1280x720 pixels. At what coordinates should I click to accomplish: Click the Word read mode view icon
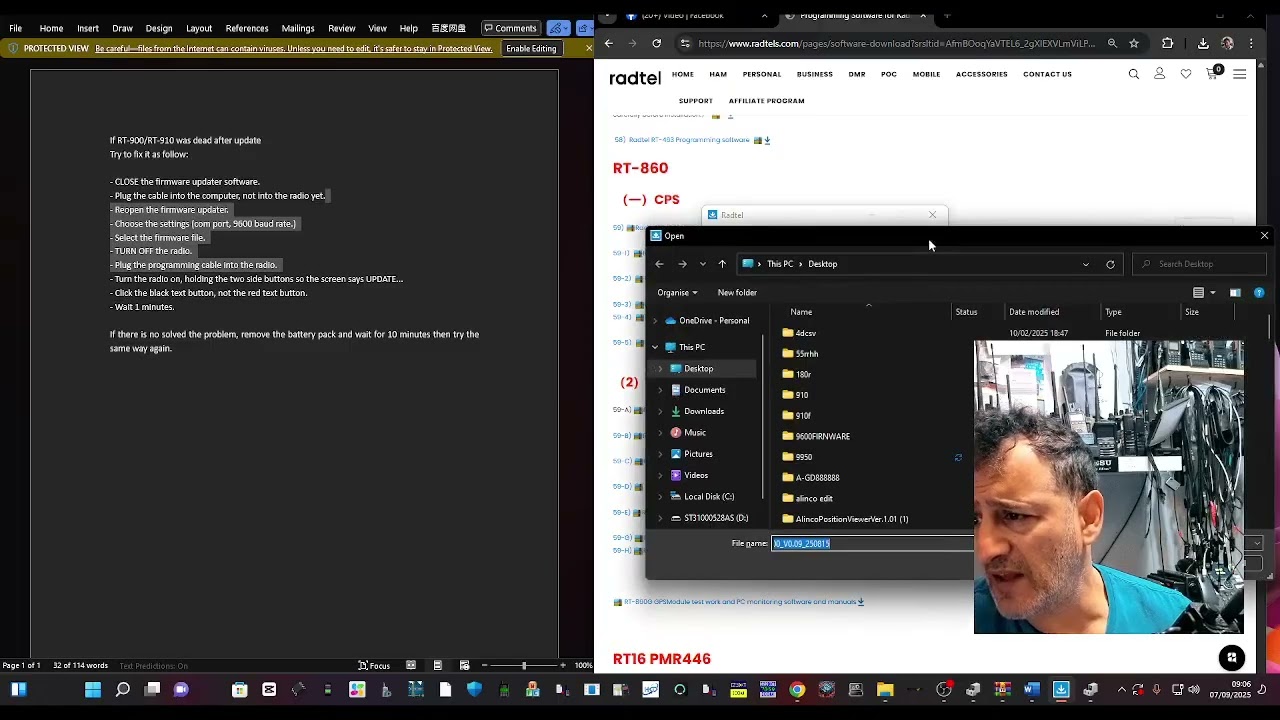point(411,665)
